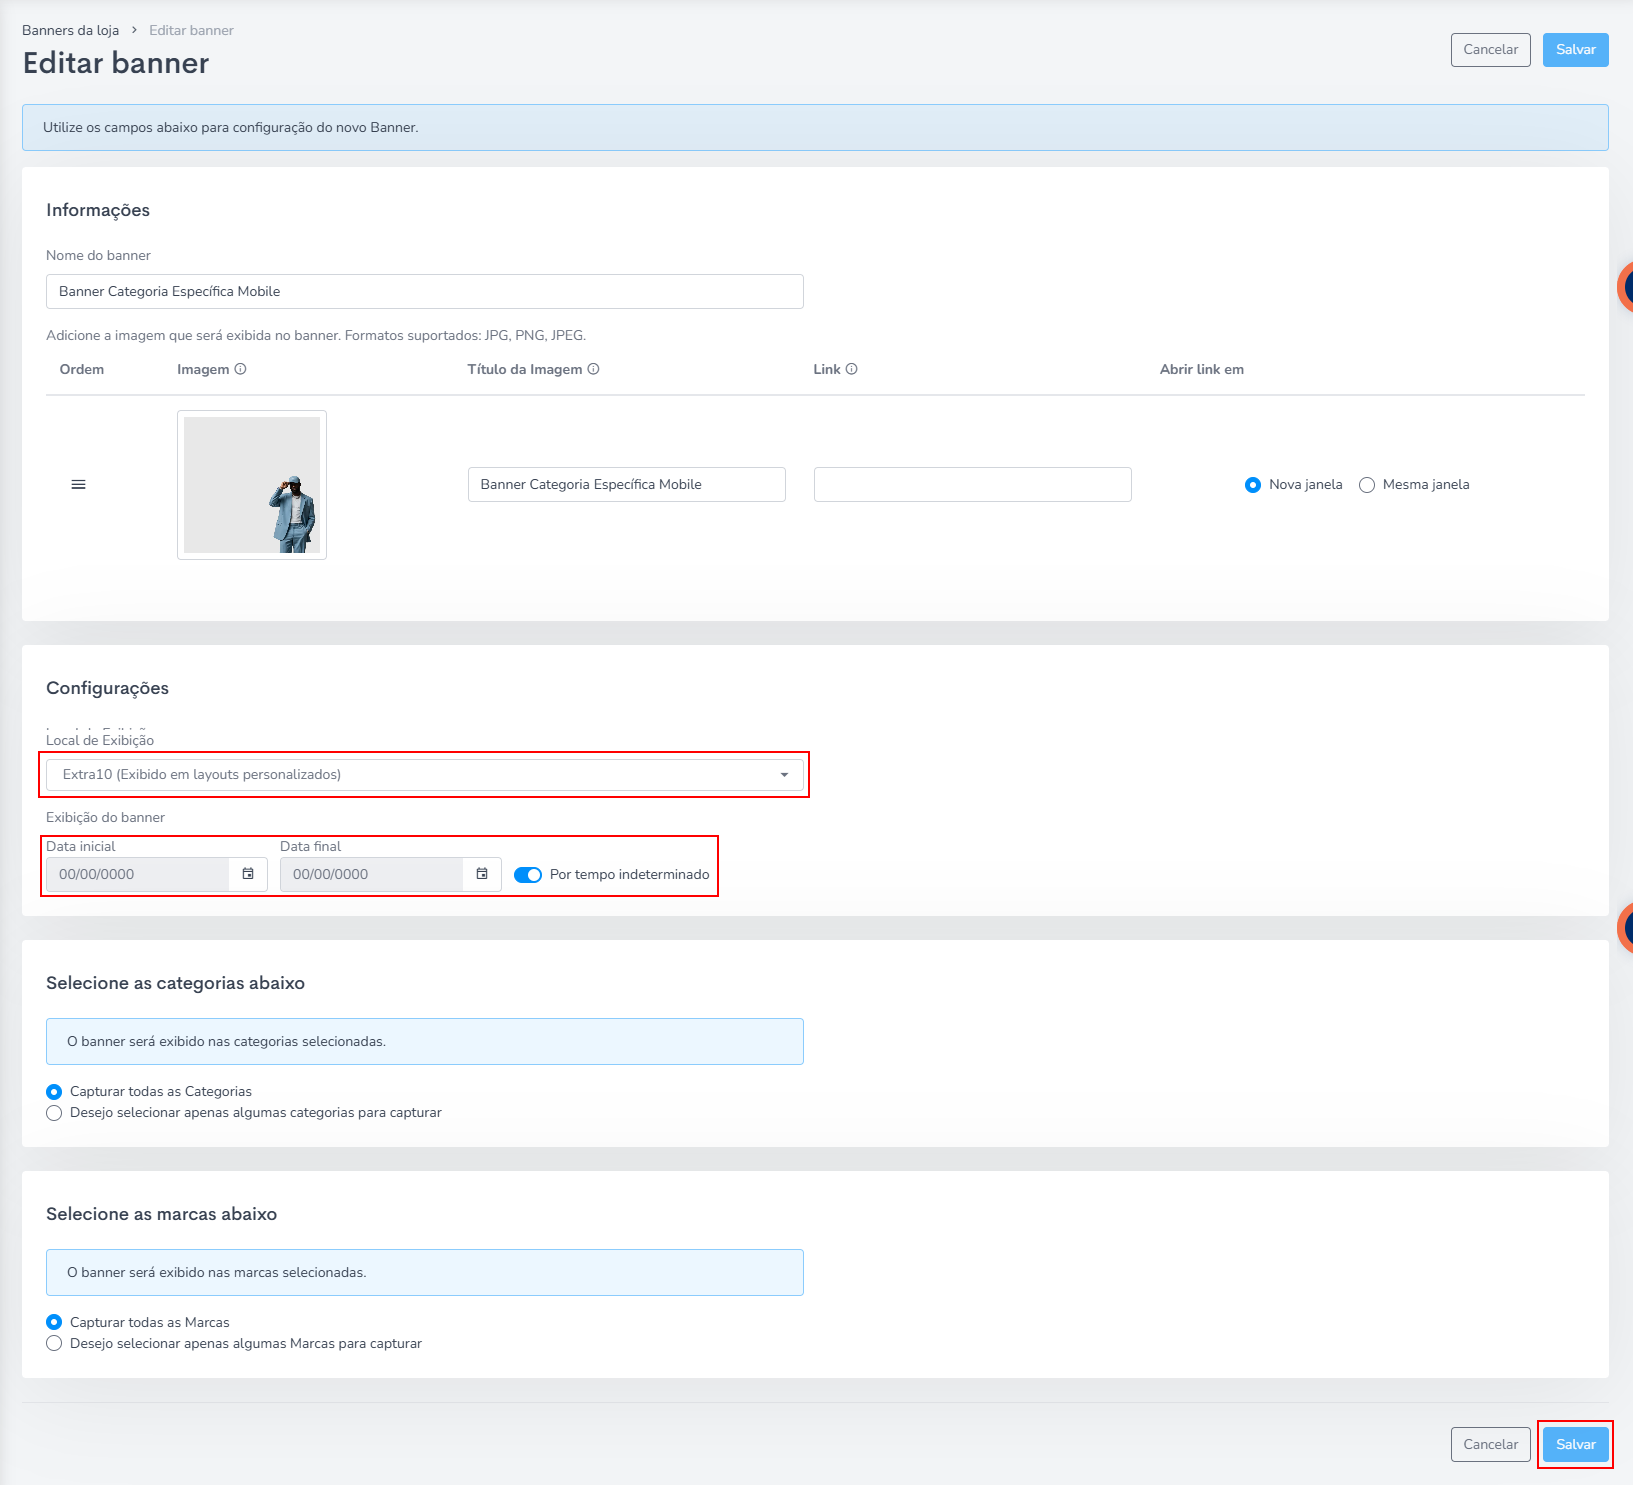Go to Banners da loja breadcrumb
This screenshot has height=1485, width=1633.
70,31
